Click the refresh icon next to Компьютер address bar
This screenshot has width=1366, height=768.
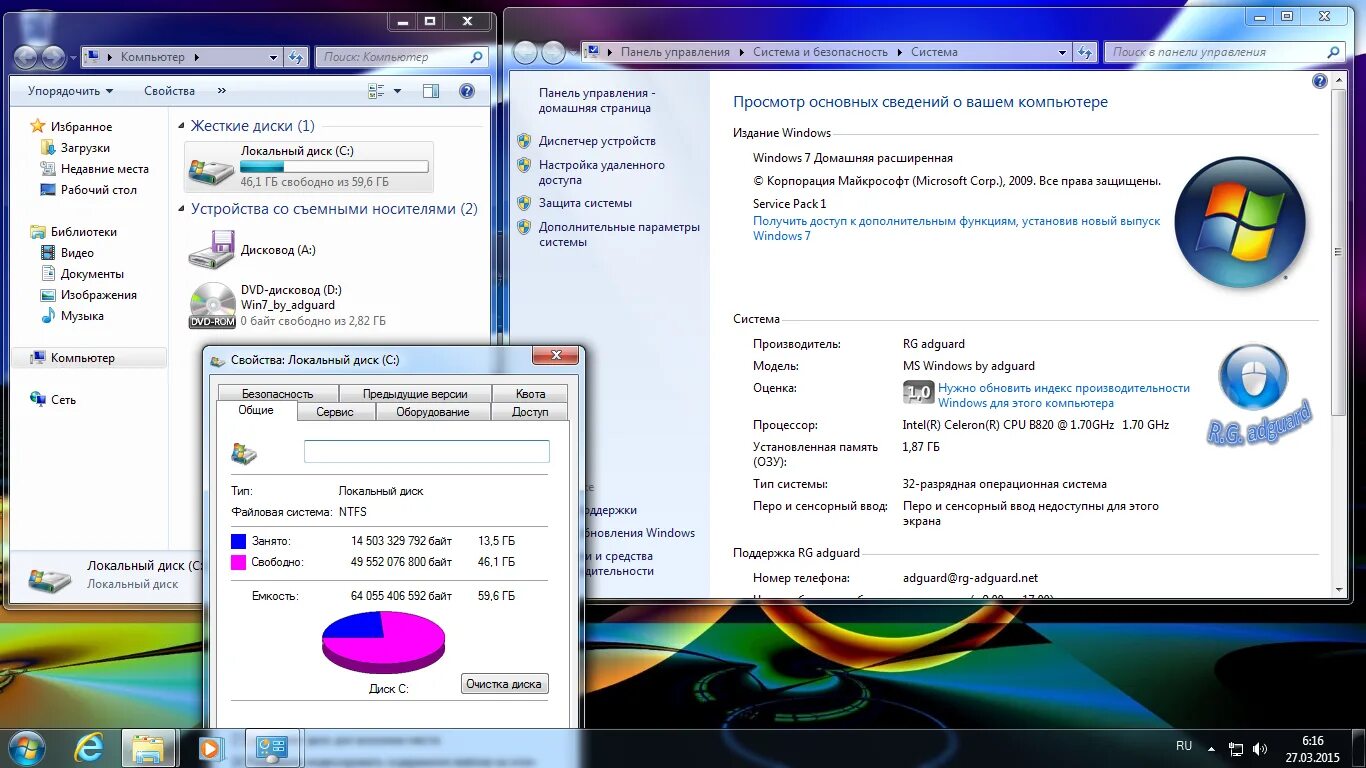click(296, 57)
